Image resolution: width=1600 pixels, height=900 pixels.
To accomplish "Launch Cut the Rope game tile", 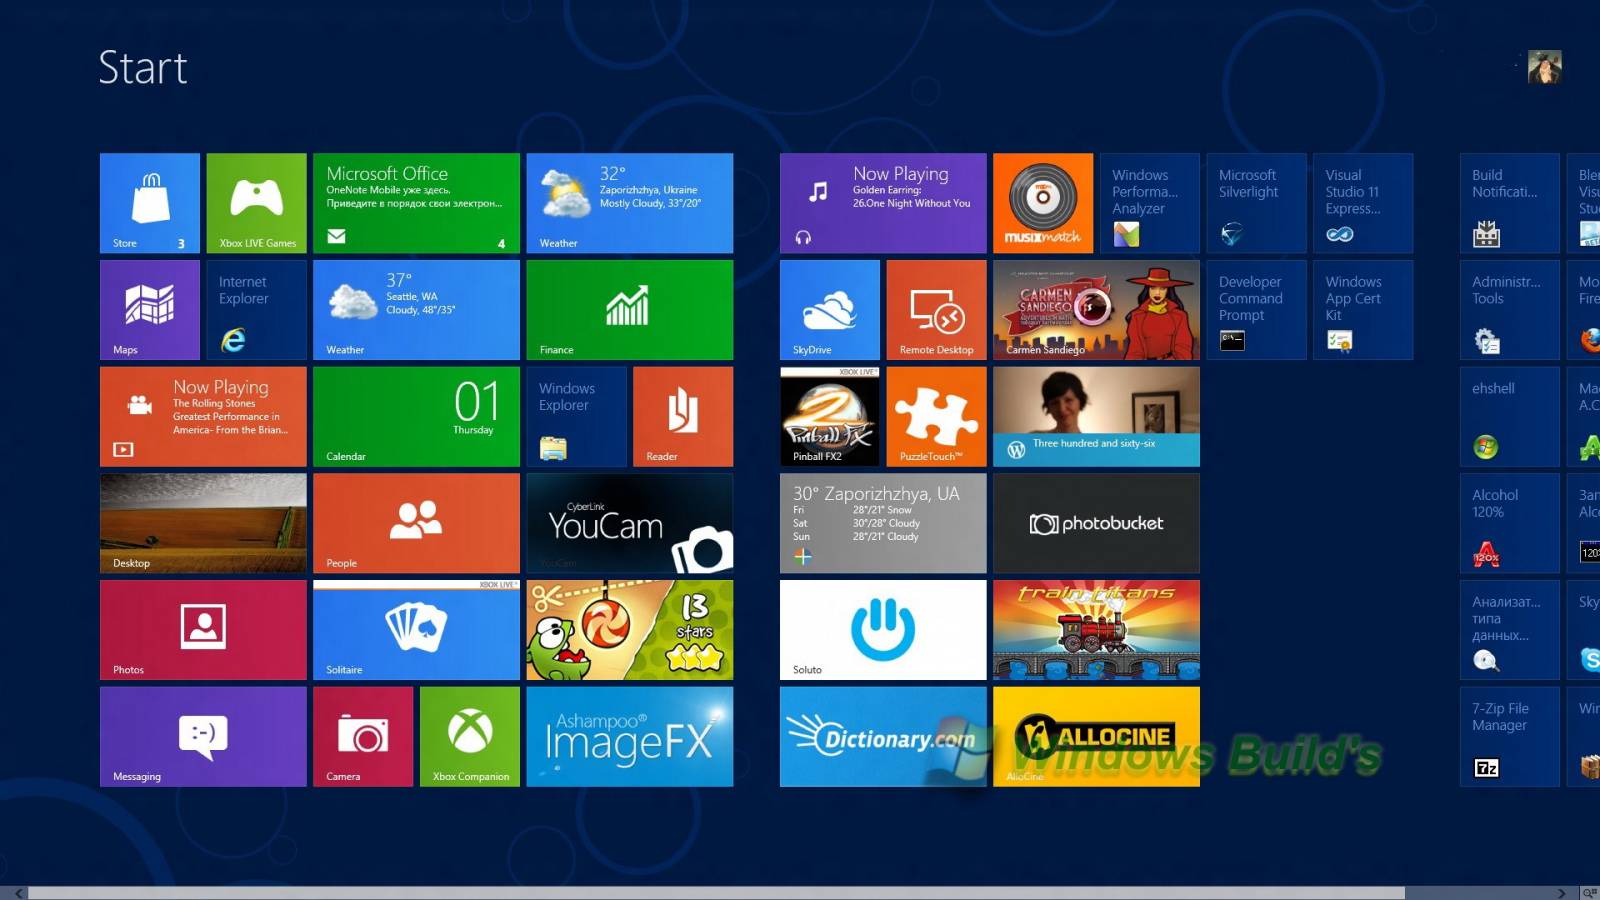I will coord(630,630).
